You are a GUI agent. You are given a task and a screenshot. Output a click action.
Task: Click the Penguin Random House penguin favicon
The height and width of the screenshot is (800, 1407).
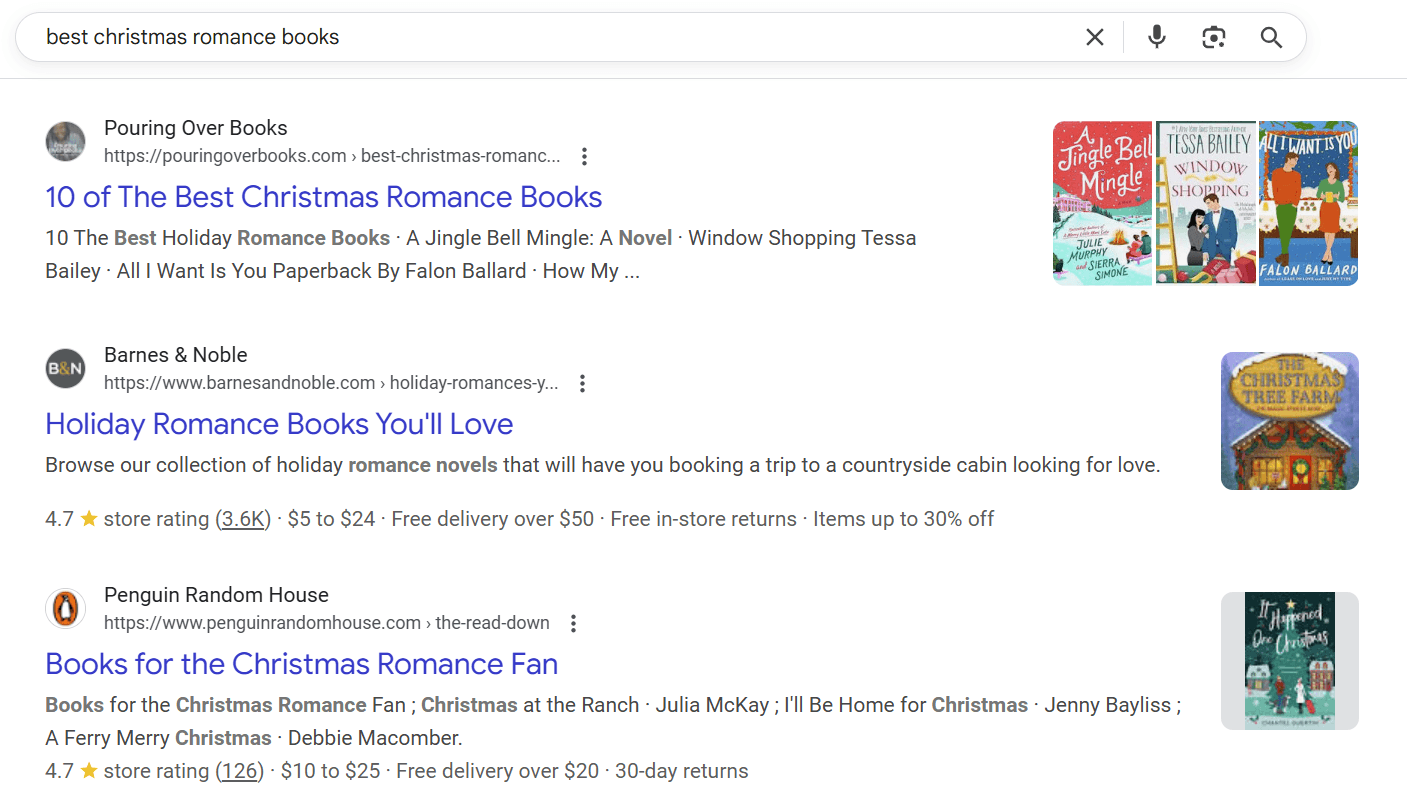[x=65, y=609]
